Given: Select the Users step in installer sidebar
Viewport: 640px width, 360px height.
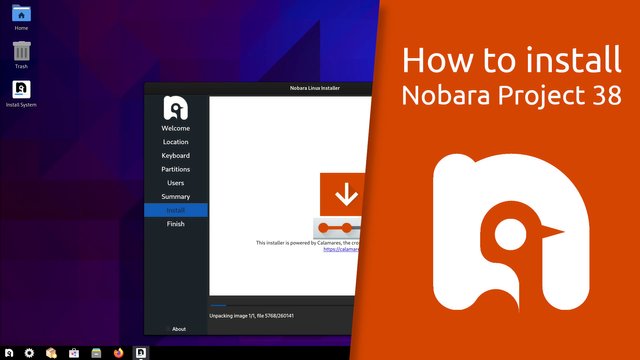Looking at the screenshot, I should point(176,183).
